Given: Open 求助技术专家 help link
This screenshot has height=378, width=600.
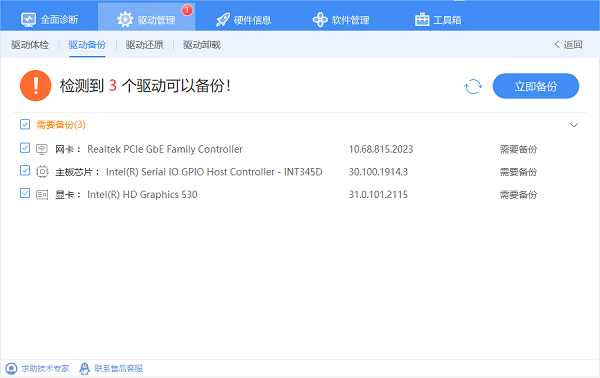Looking at the screenshot, I should click(45, 368).
